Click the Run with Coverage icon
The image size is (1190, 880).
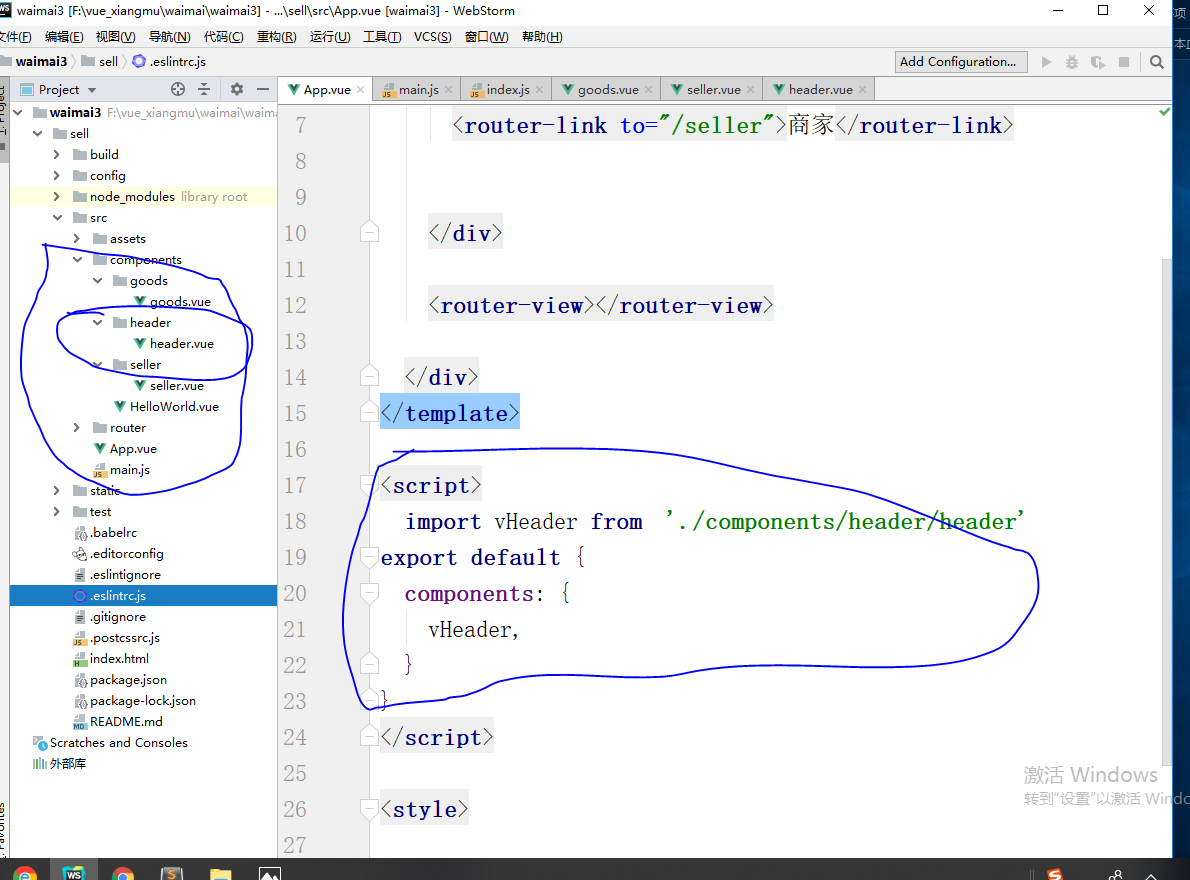(x=1097, y=61)
